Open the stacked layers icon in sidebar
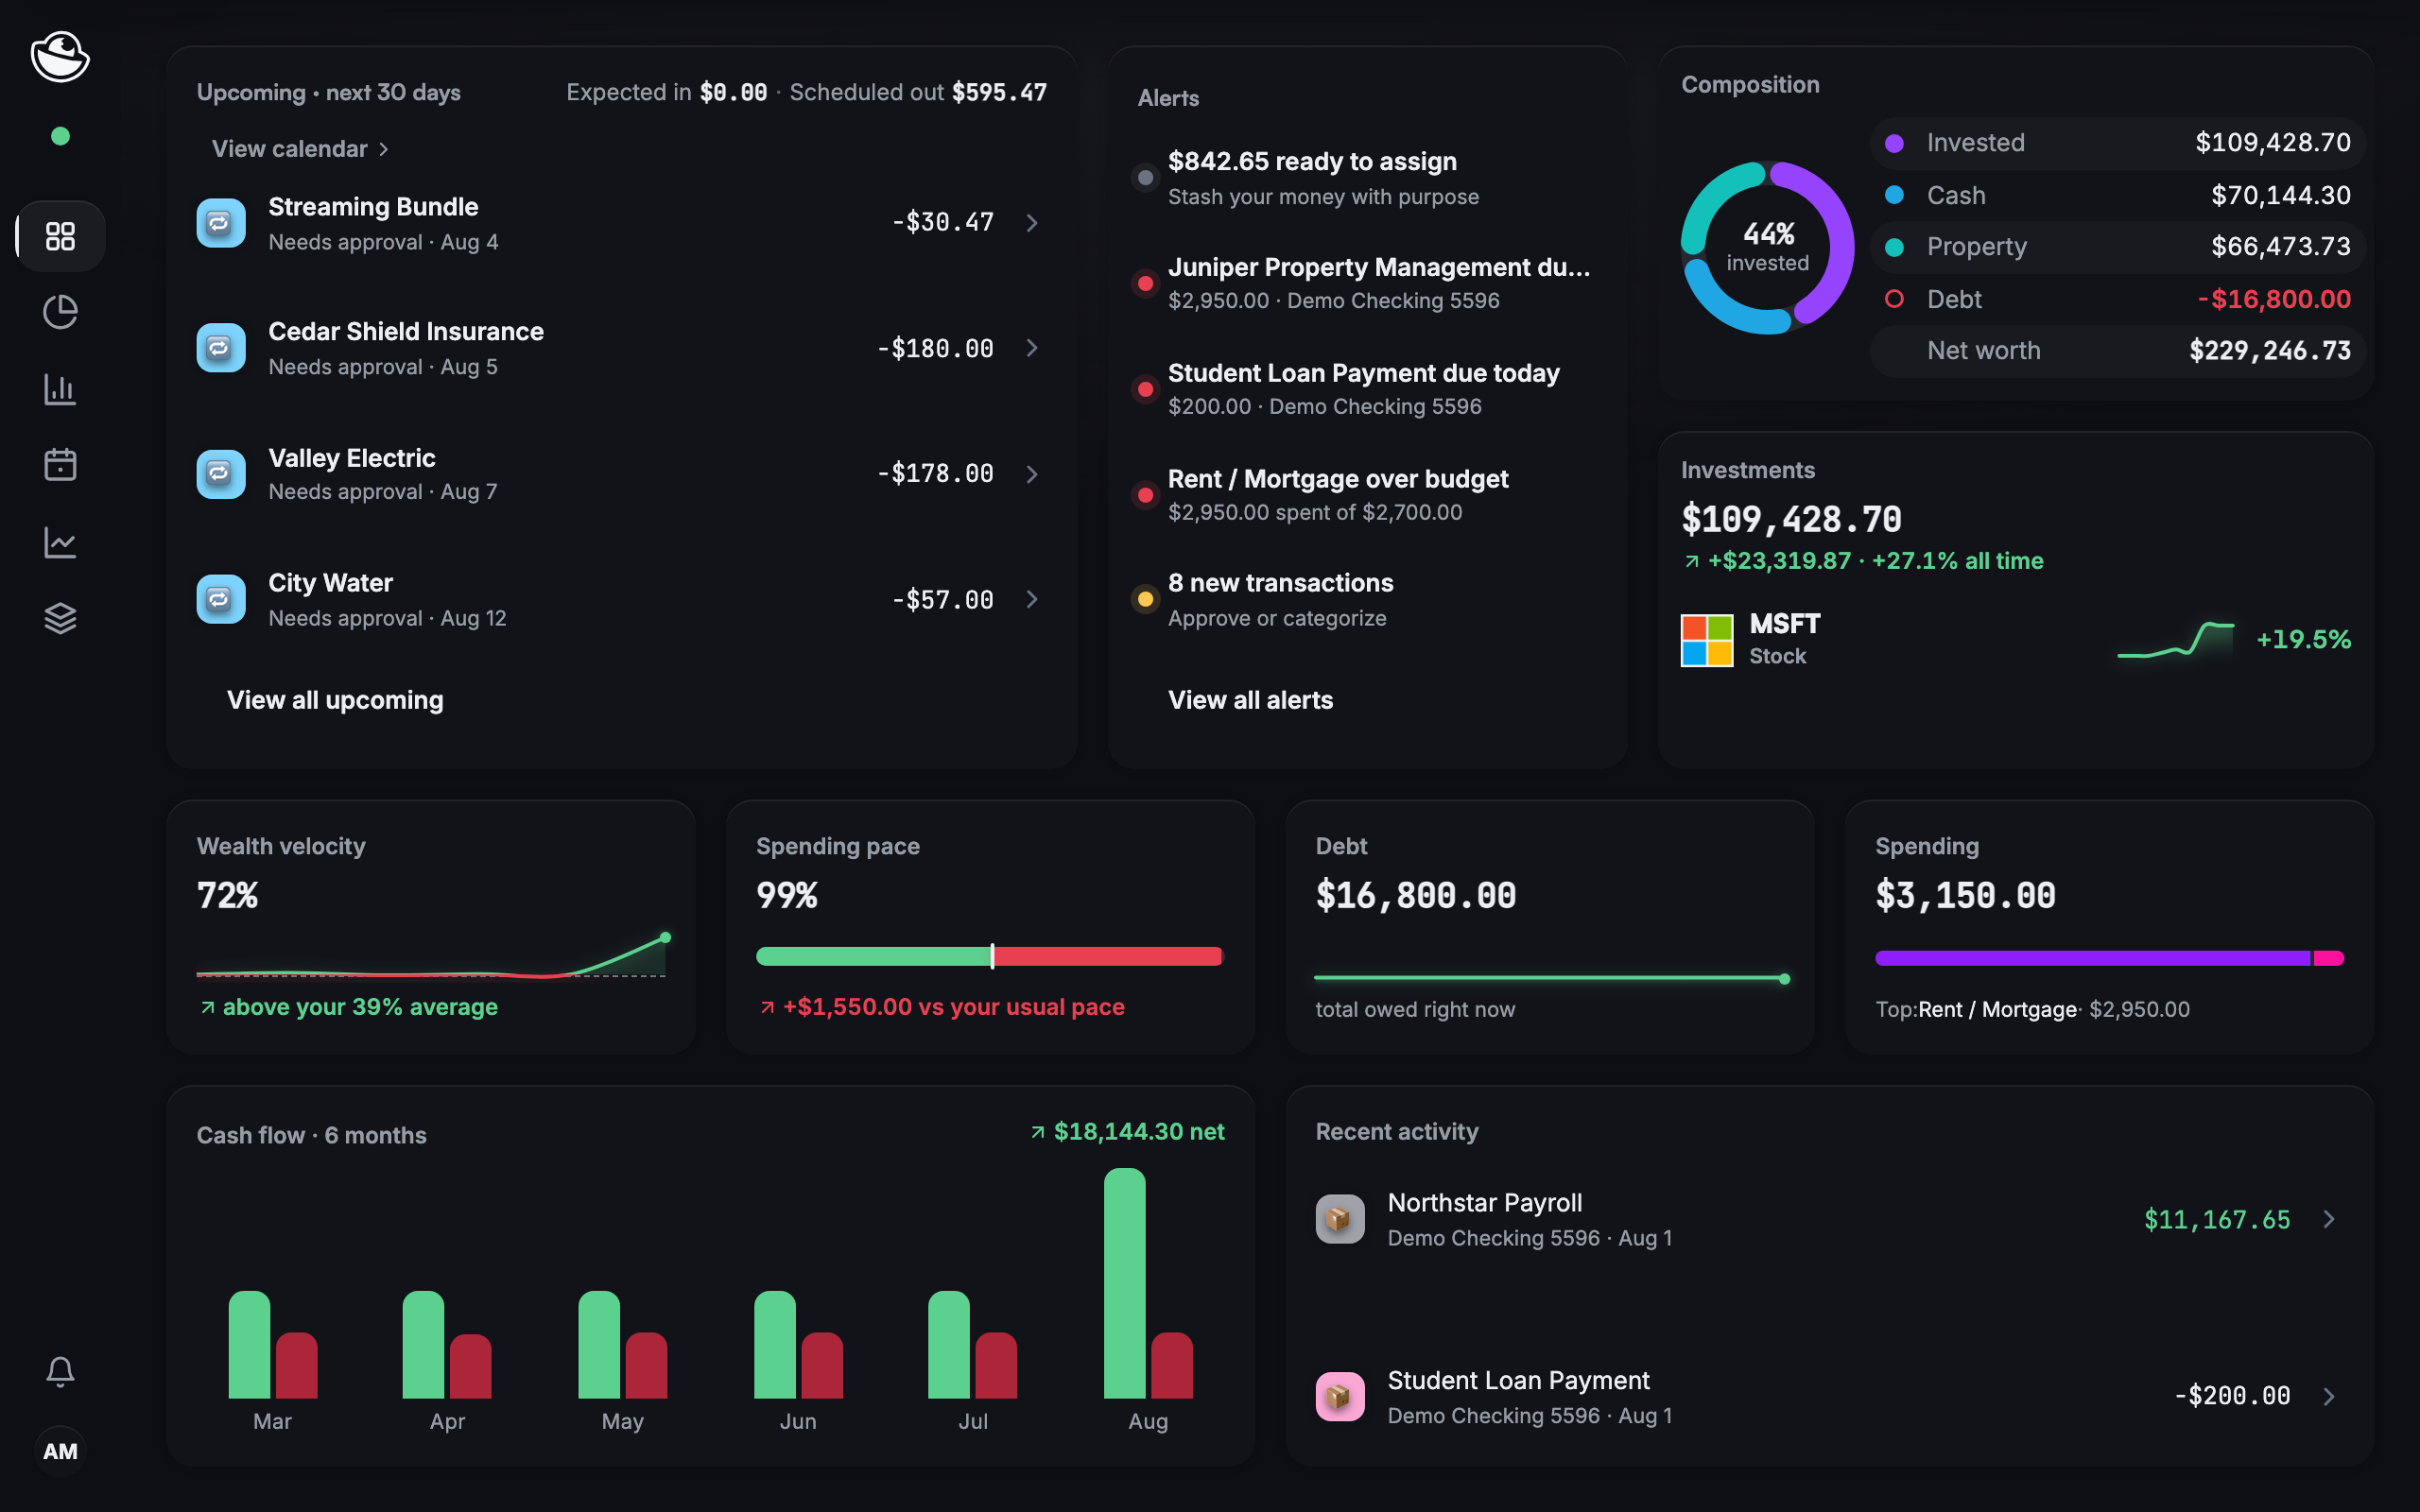 [x=60, y=618]
